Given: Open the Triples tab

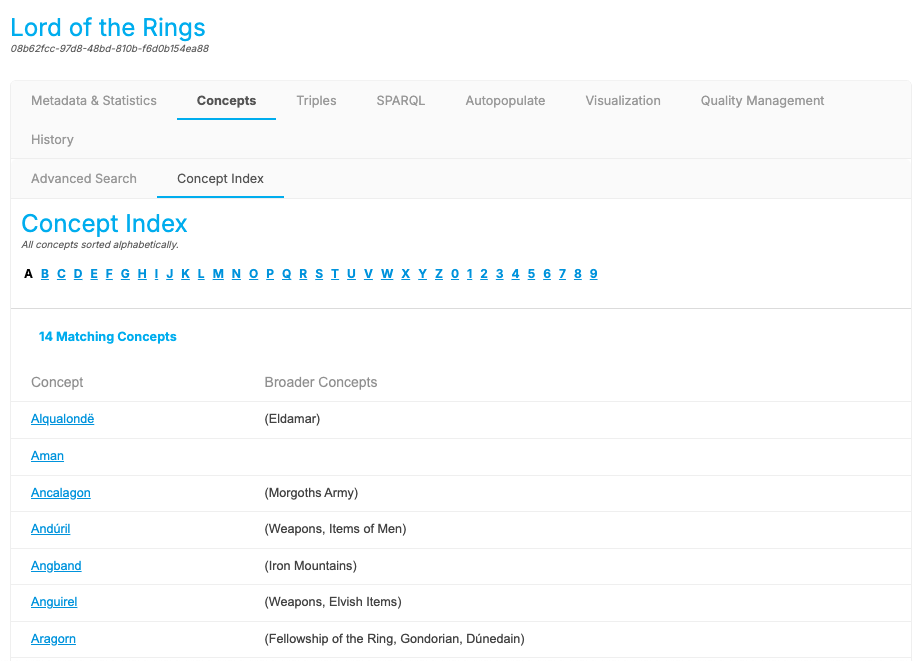Looking at the screenshot, I should [316, 100].
